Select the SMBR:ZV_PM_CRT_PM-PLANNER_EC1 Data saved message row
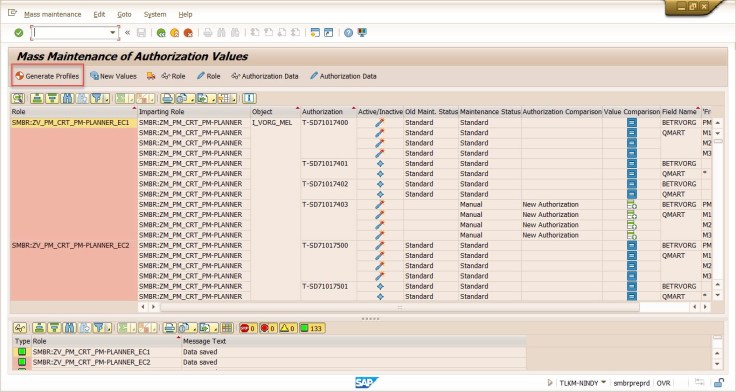 pos(269,352)
